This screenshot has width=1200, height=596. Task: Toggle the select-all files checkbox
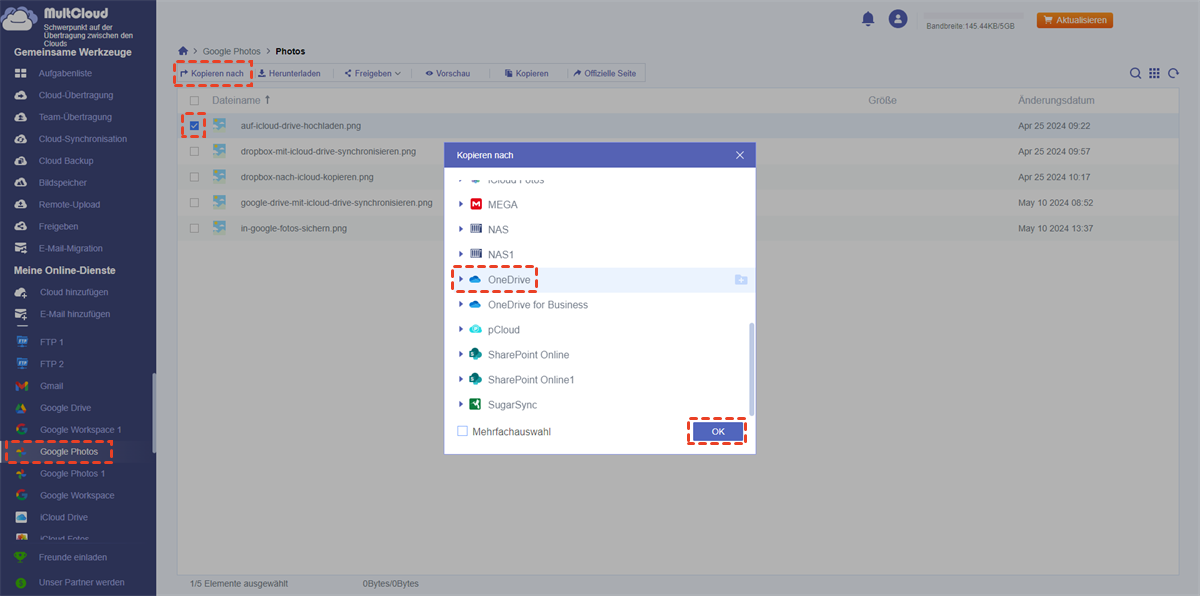tap(194, 101)
